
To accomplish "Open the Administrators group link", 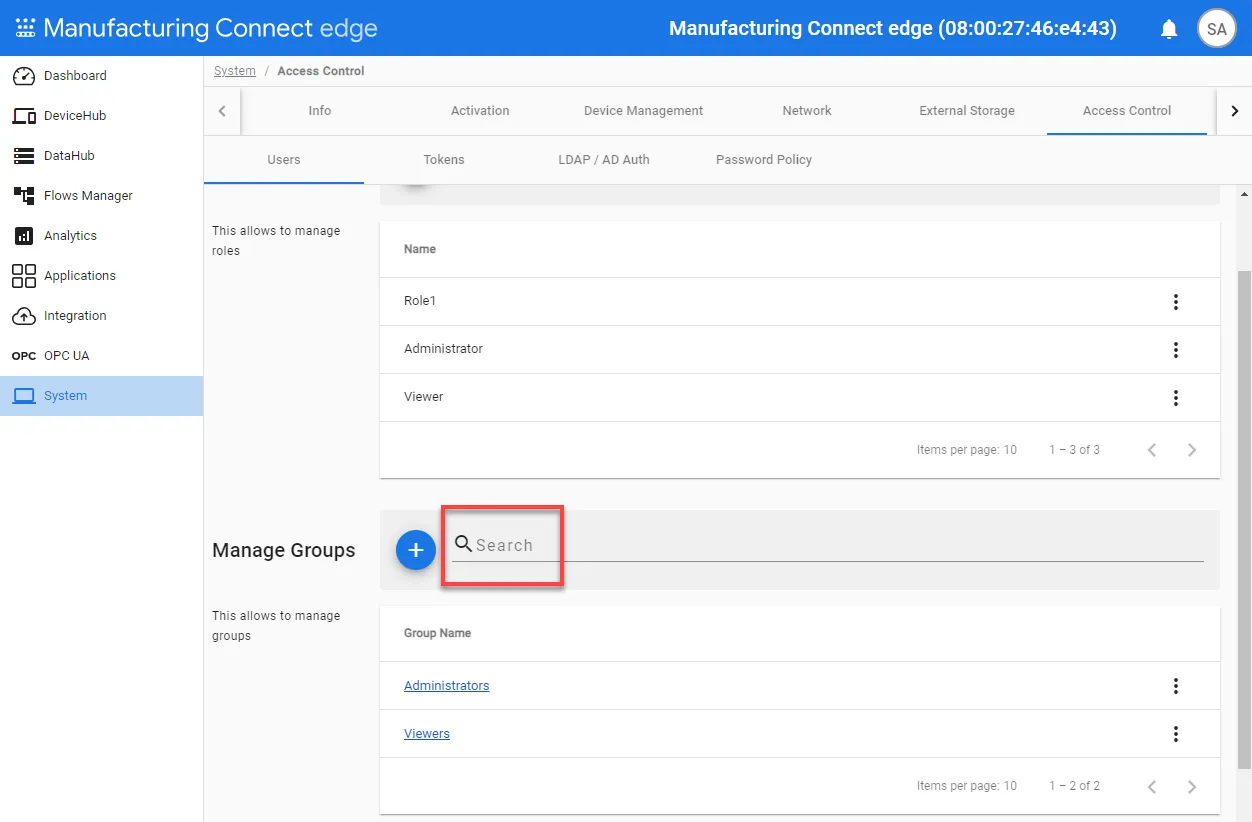I will click(x=447, y=686).
